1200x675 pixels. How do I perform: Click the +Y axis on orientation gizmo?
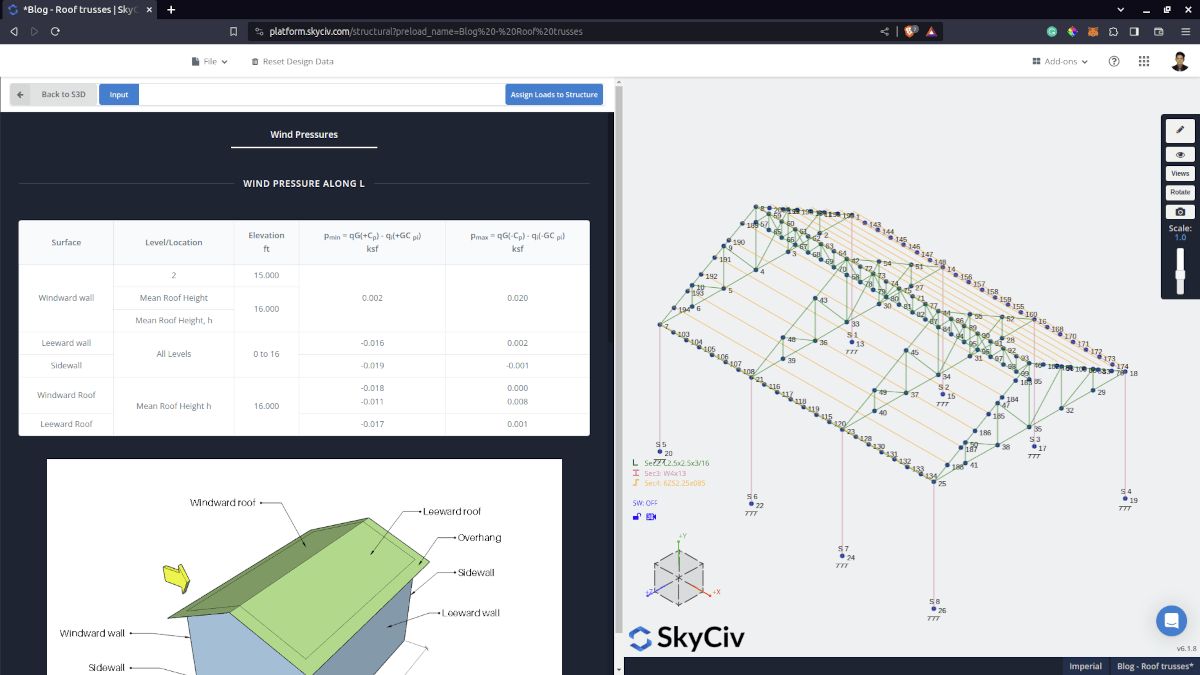pyautogui.click(x=681, y=536)
